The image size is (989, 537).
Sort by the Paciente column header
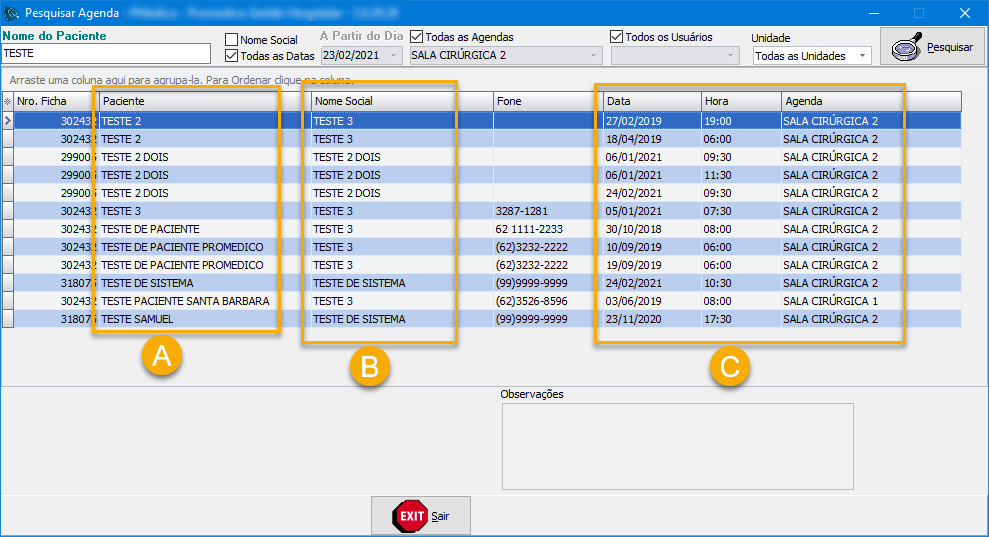click(x=188, y=101)
